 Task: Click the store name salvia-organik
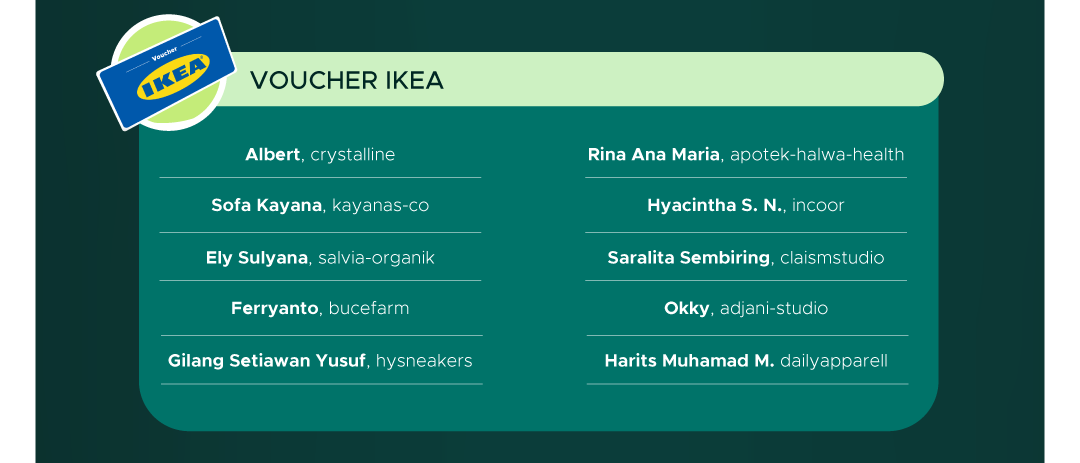coord(377,258)
